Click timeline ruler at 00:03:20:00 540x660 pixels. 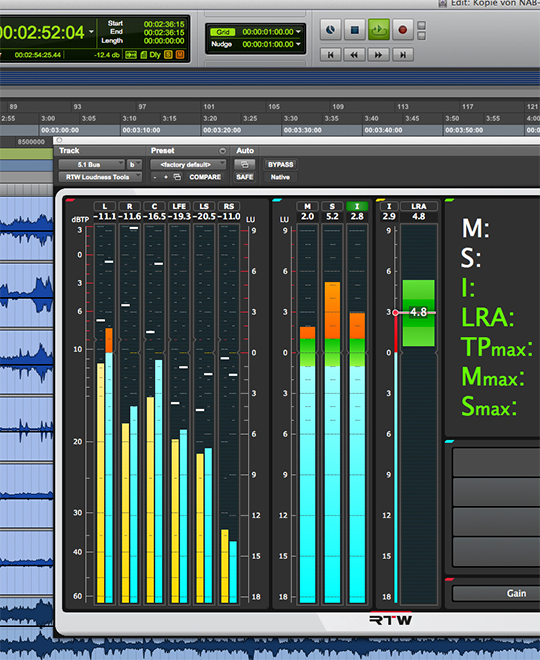point(222,130)
